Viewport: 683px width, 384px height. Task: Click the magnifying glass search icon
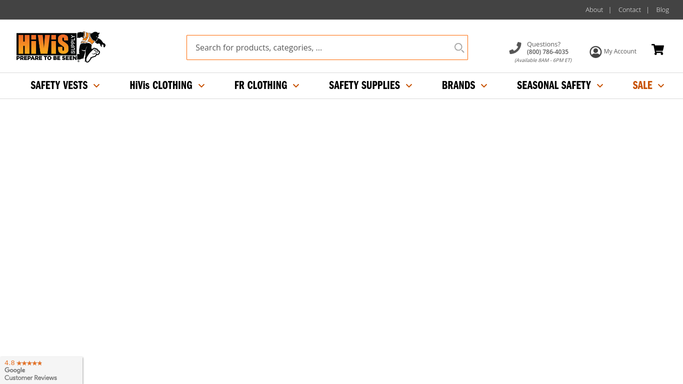coord(459,47)
